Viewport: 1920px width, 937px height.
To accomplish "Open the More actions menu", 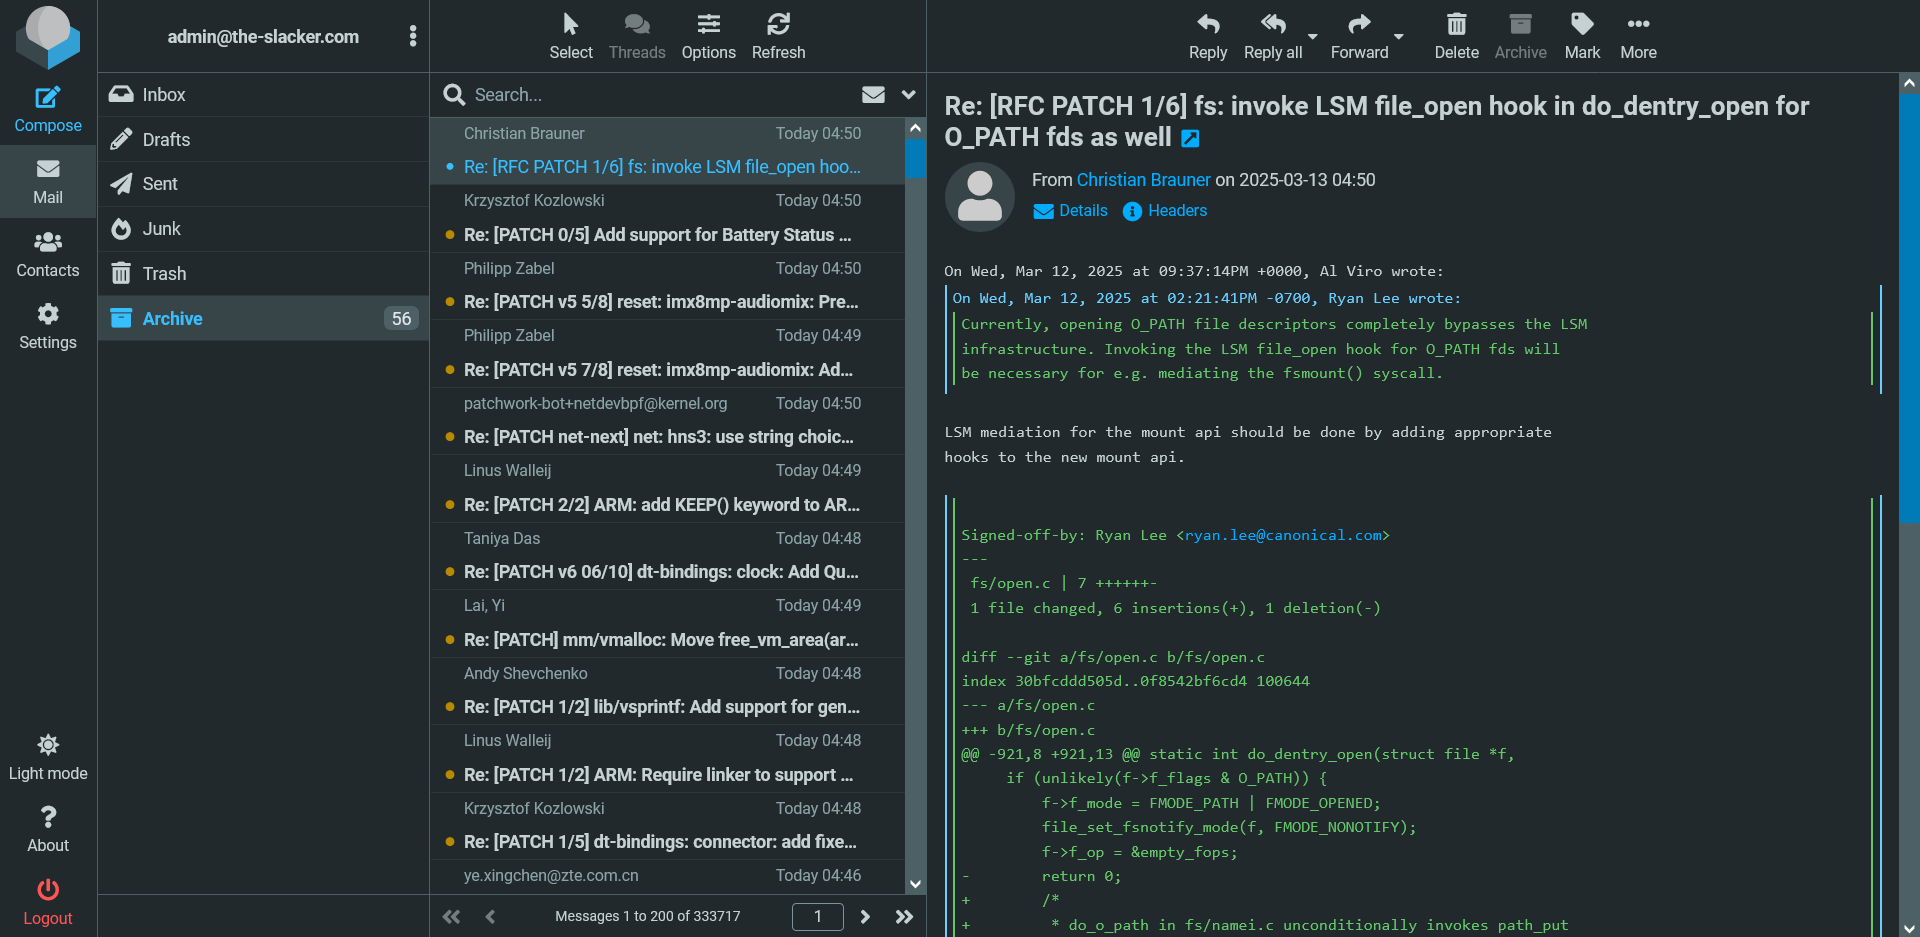I will pos(1639,36).
